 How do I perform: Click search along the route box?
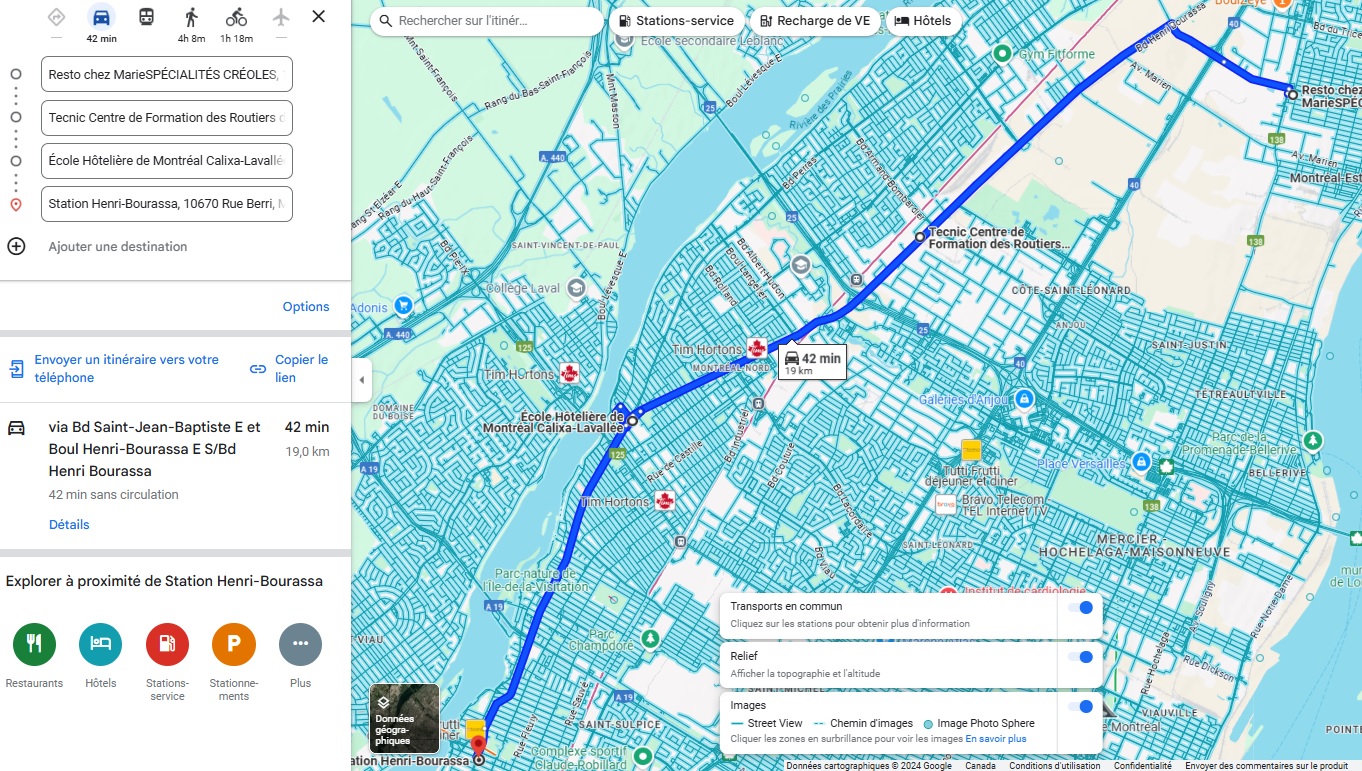[485, 21]
